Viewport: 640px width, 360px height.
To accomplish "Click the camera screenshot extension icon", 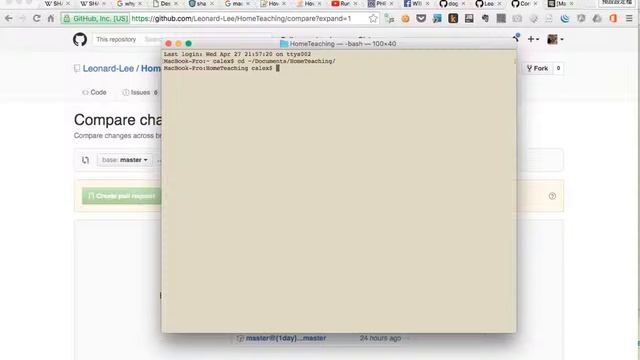I will pyautogui.click(x=517, y=18).
